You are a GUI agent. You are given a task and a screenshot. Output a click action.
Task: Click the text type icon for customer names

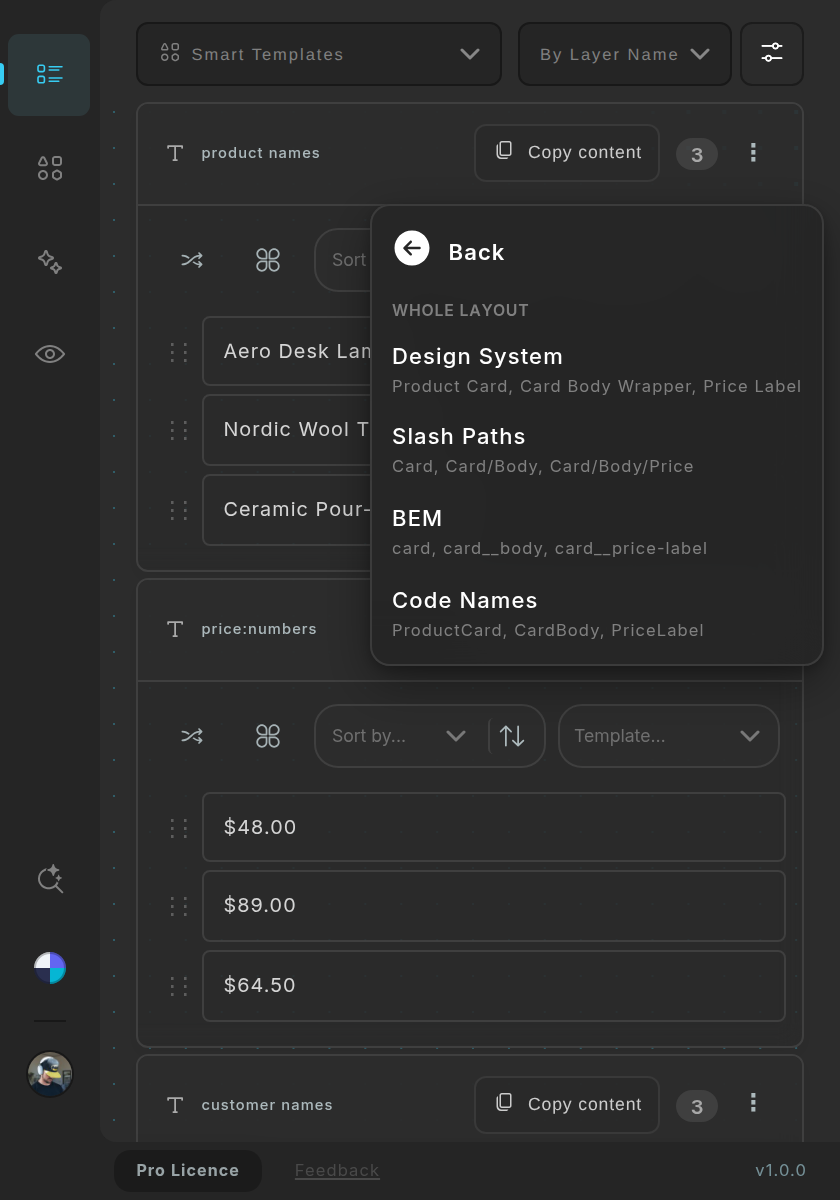175,1105
